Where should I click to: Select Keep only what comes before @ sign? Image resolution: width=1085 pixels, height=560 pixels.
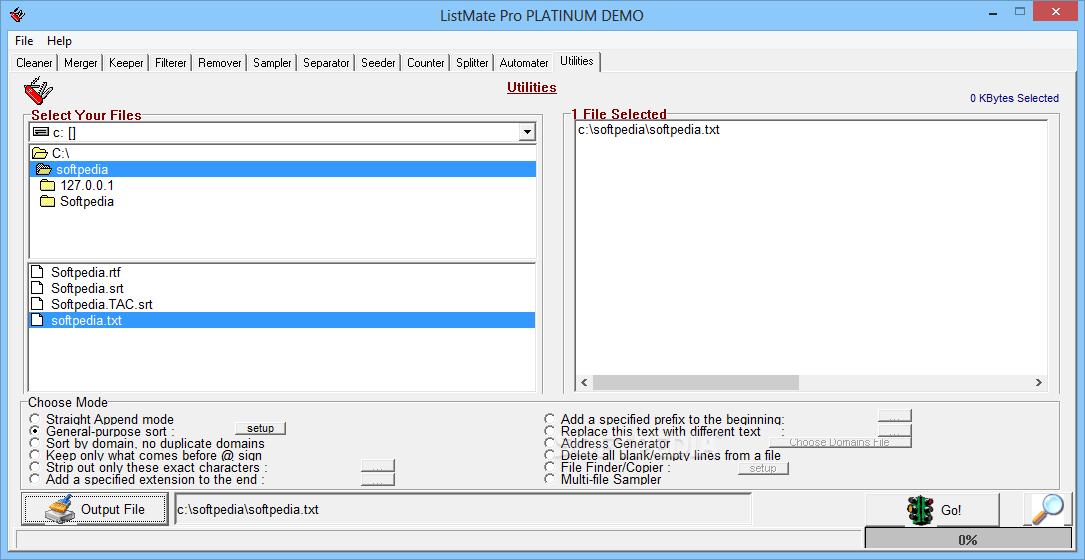pyautogui.click(x=35, y=455)
